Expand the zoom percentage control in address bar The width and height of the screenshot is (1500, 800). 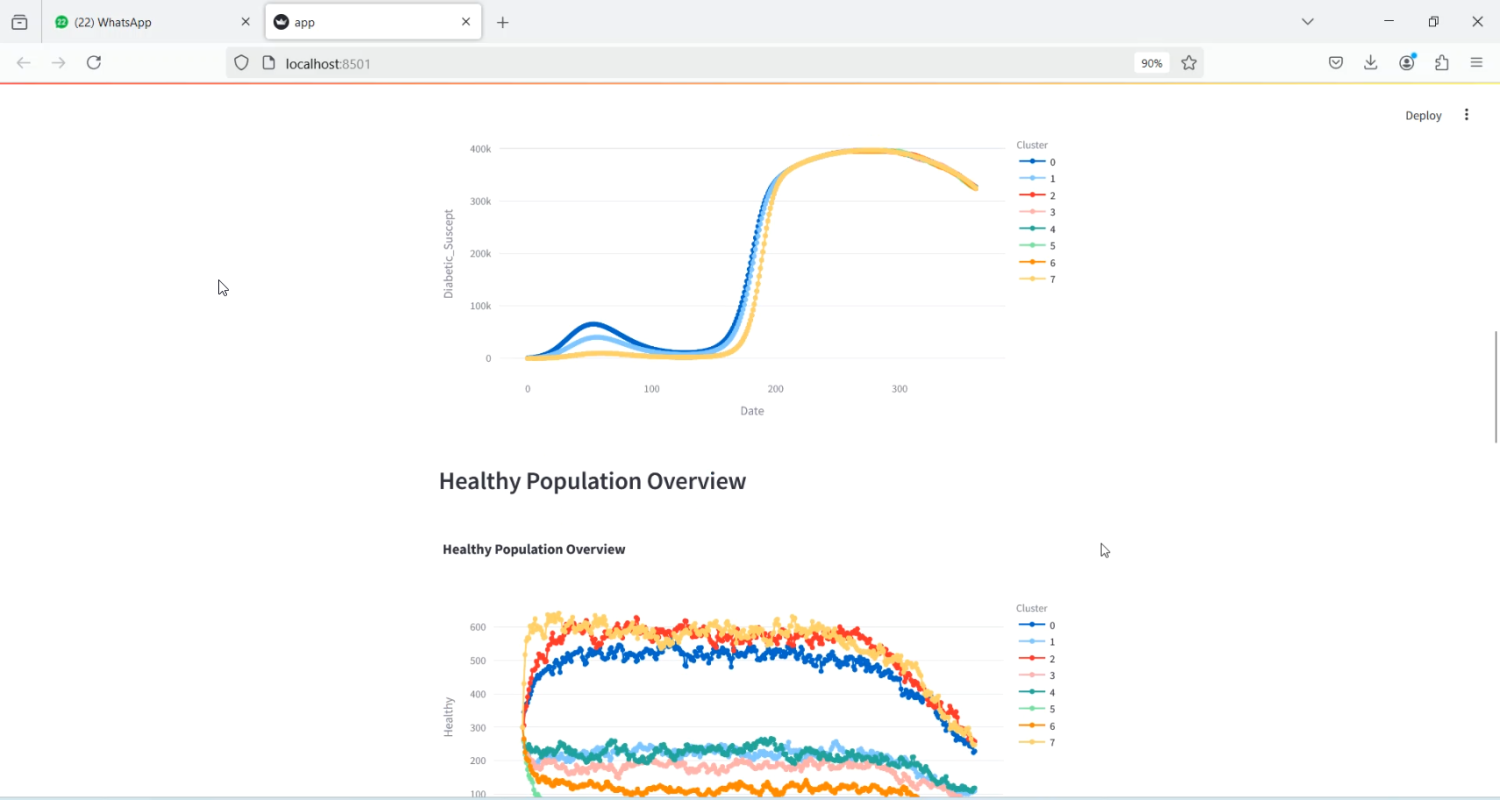click(x=1151, y=62)
